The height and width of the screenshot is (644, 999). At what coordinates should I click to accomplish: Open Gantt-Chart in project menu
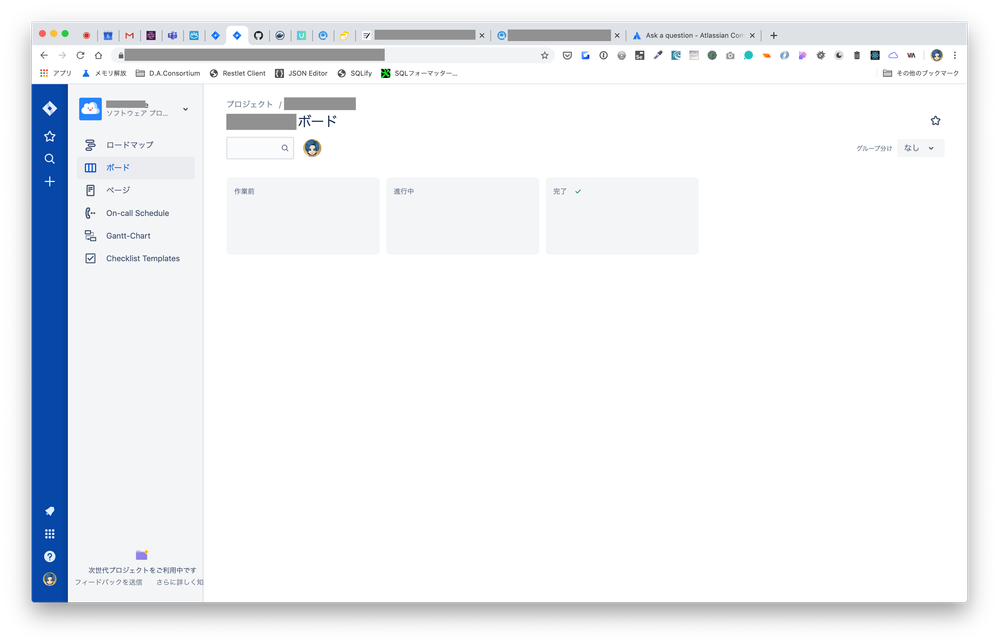coord(136,236)
